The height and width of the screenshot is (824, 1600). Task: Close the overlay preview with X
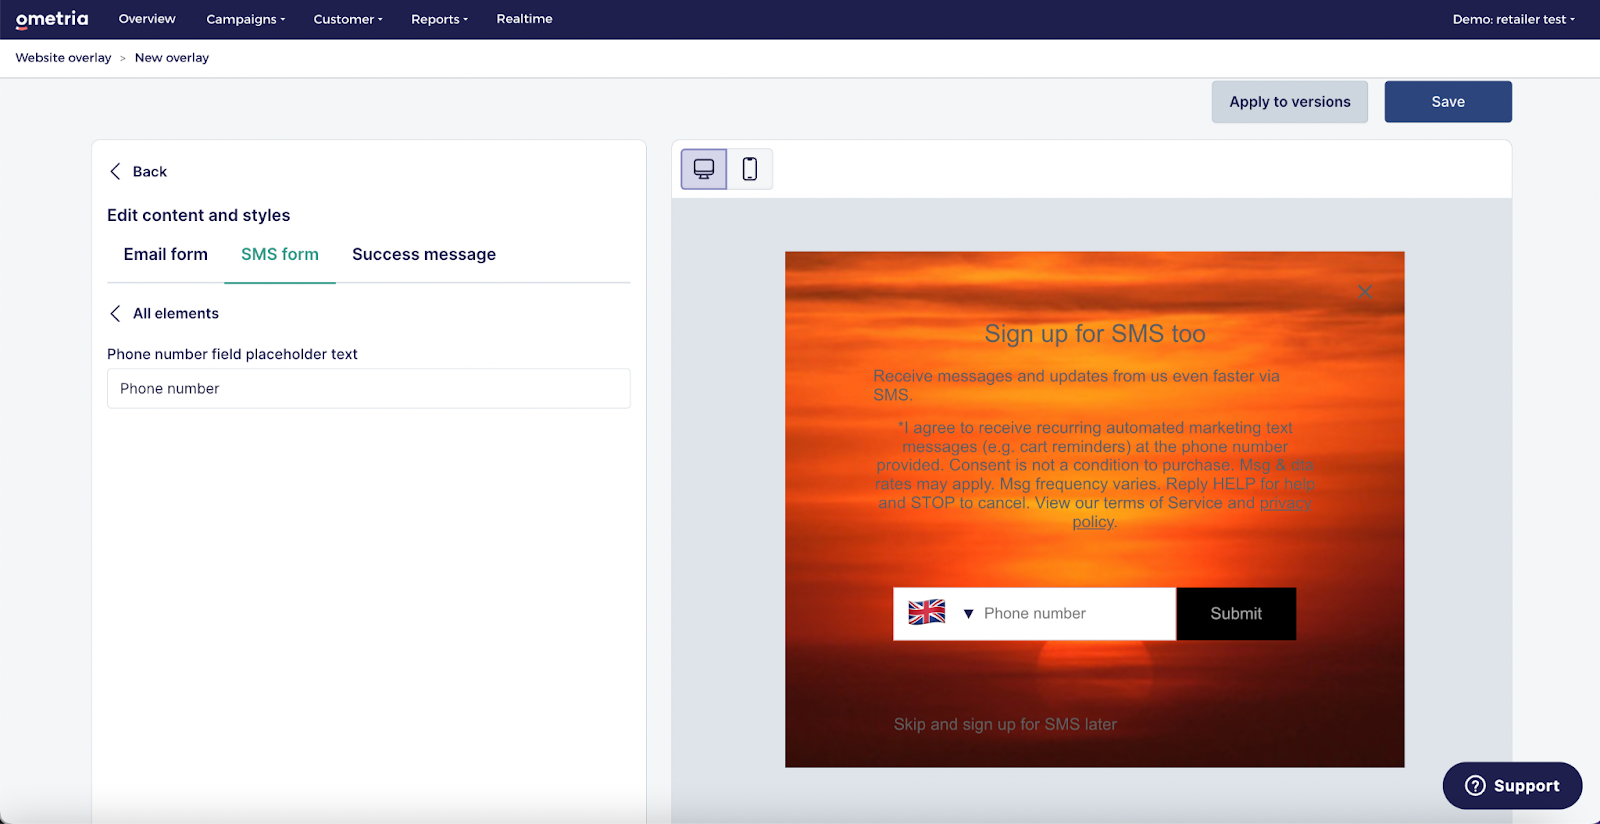coord(1365,292)
